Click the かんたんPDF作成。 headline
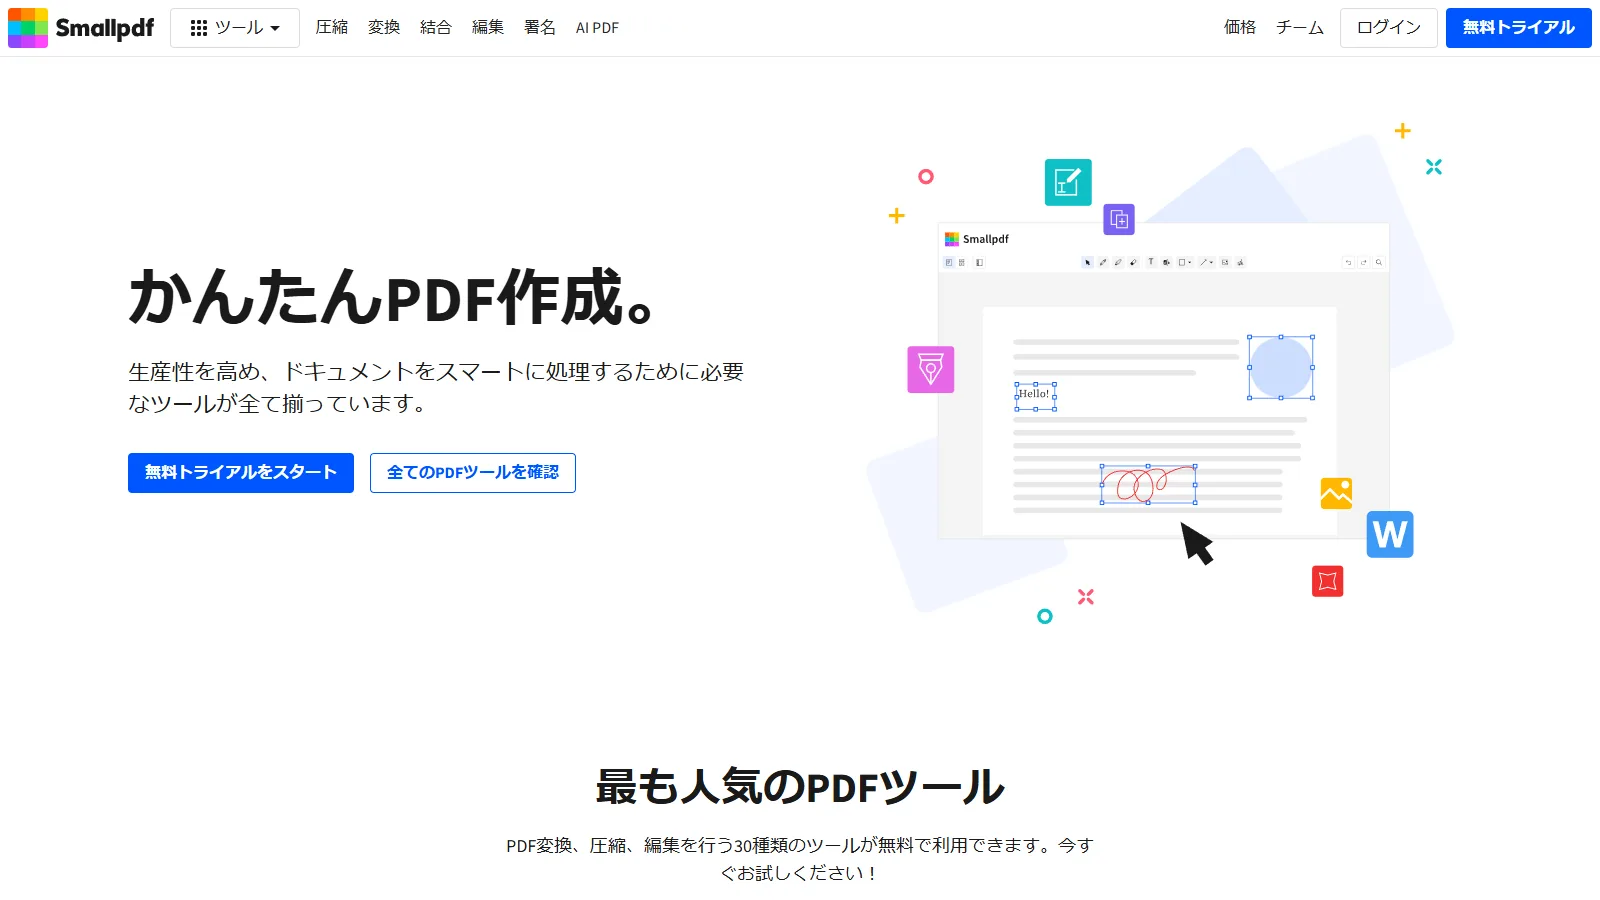This screenshot has height=900, width=1600. 391,297
